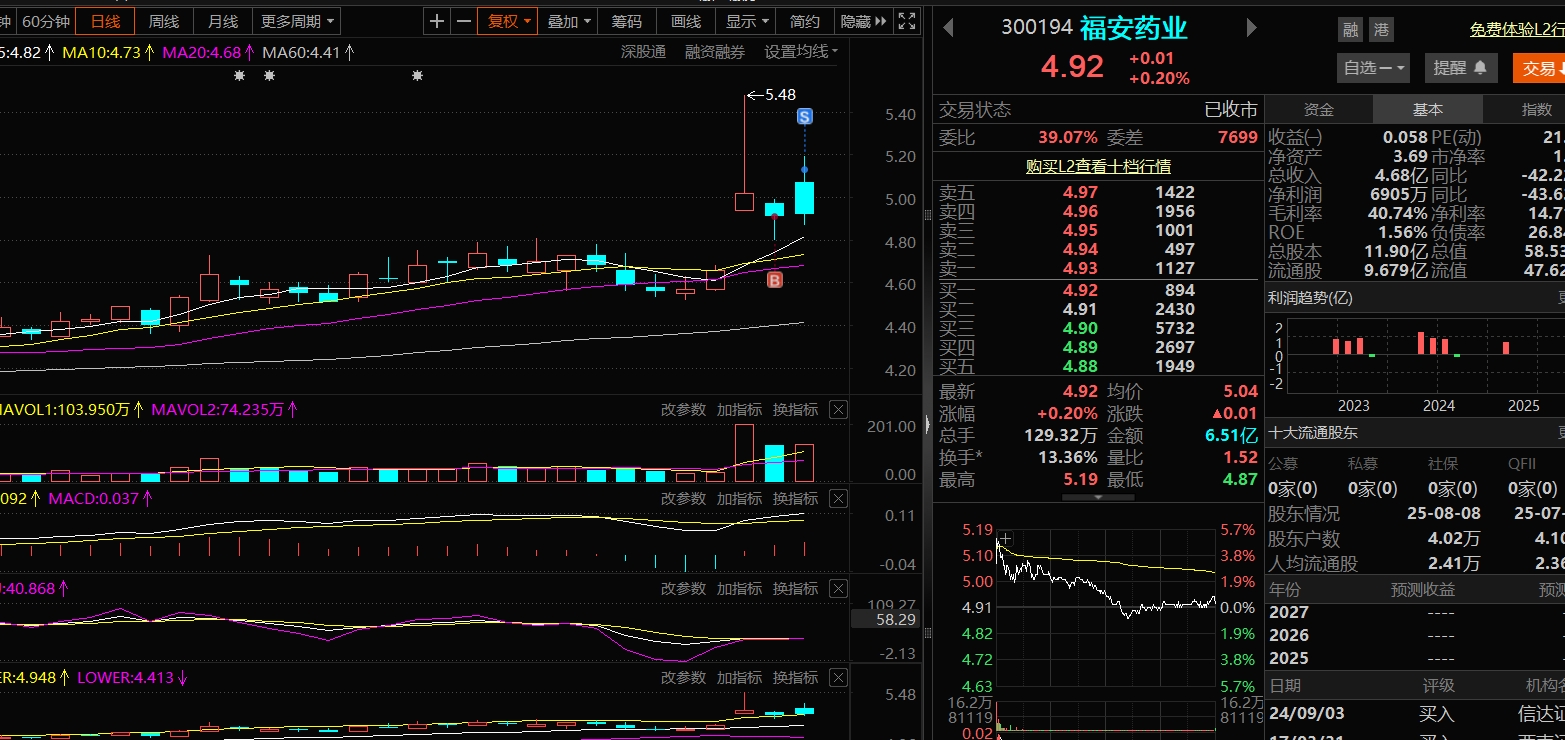The image size is (1565, 740).
Task: Click 改参数 in MACD panel
Action: click(683, 498)
